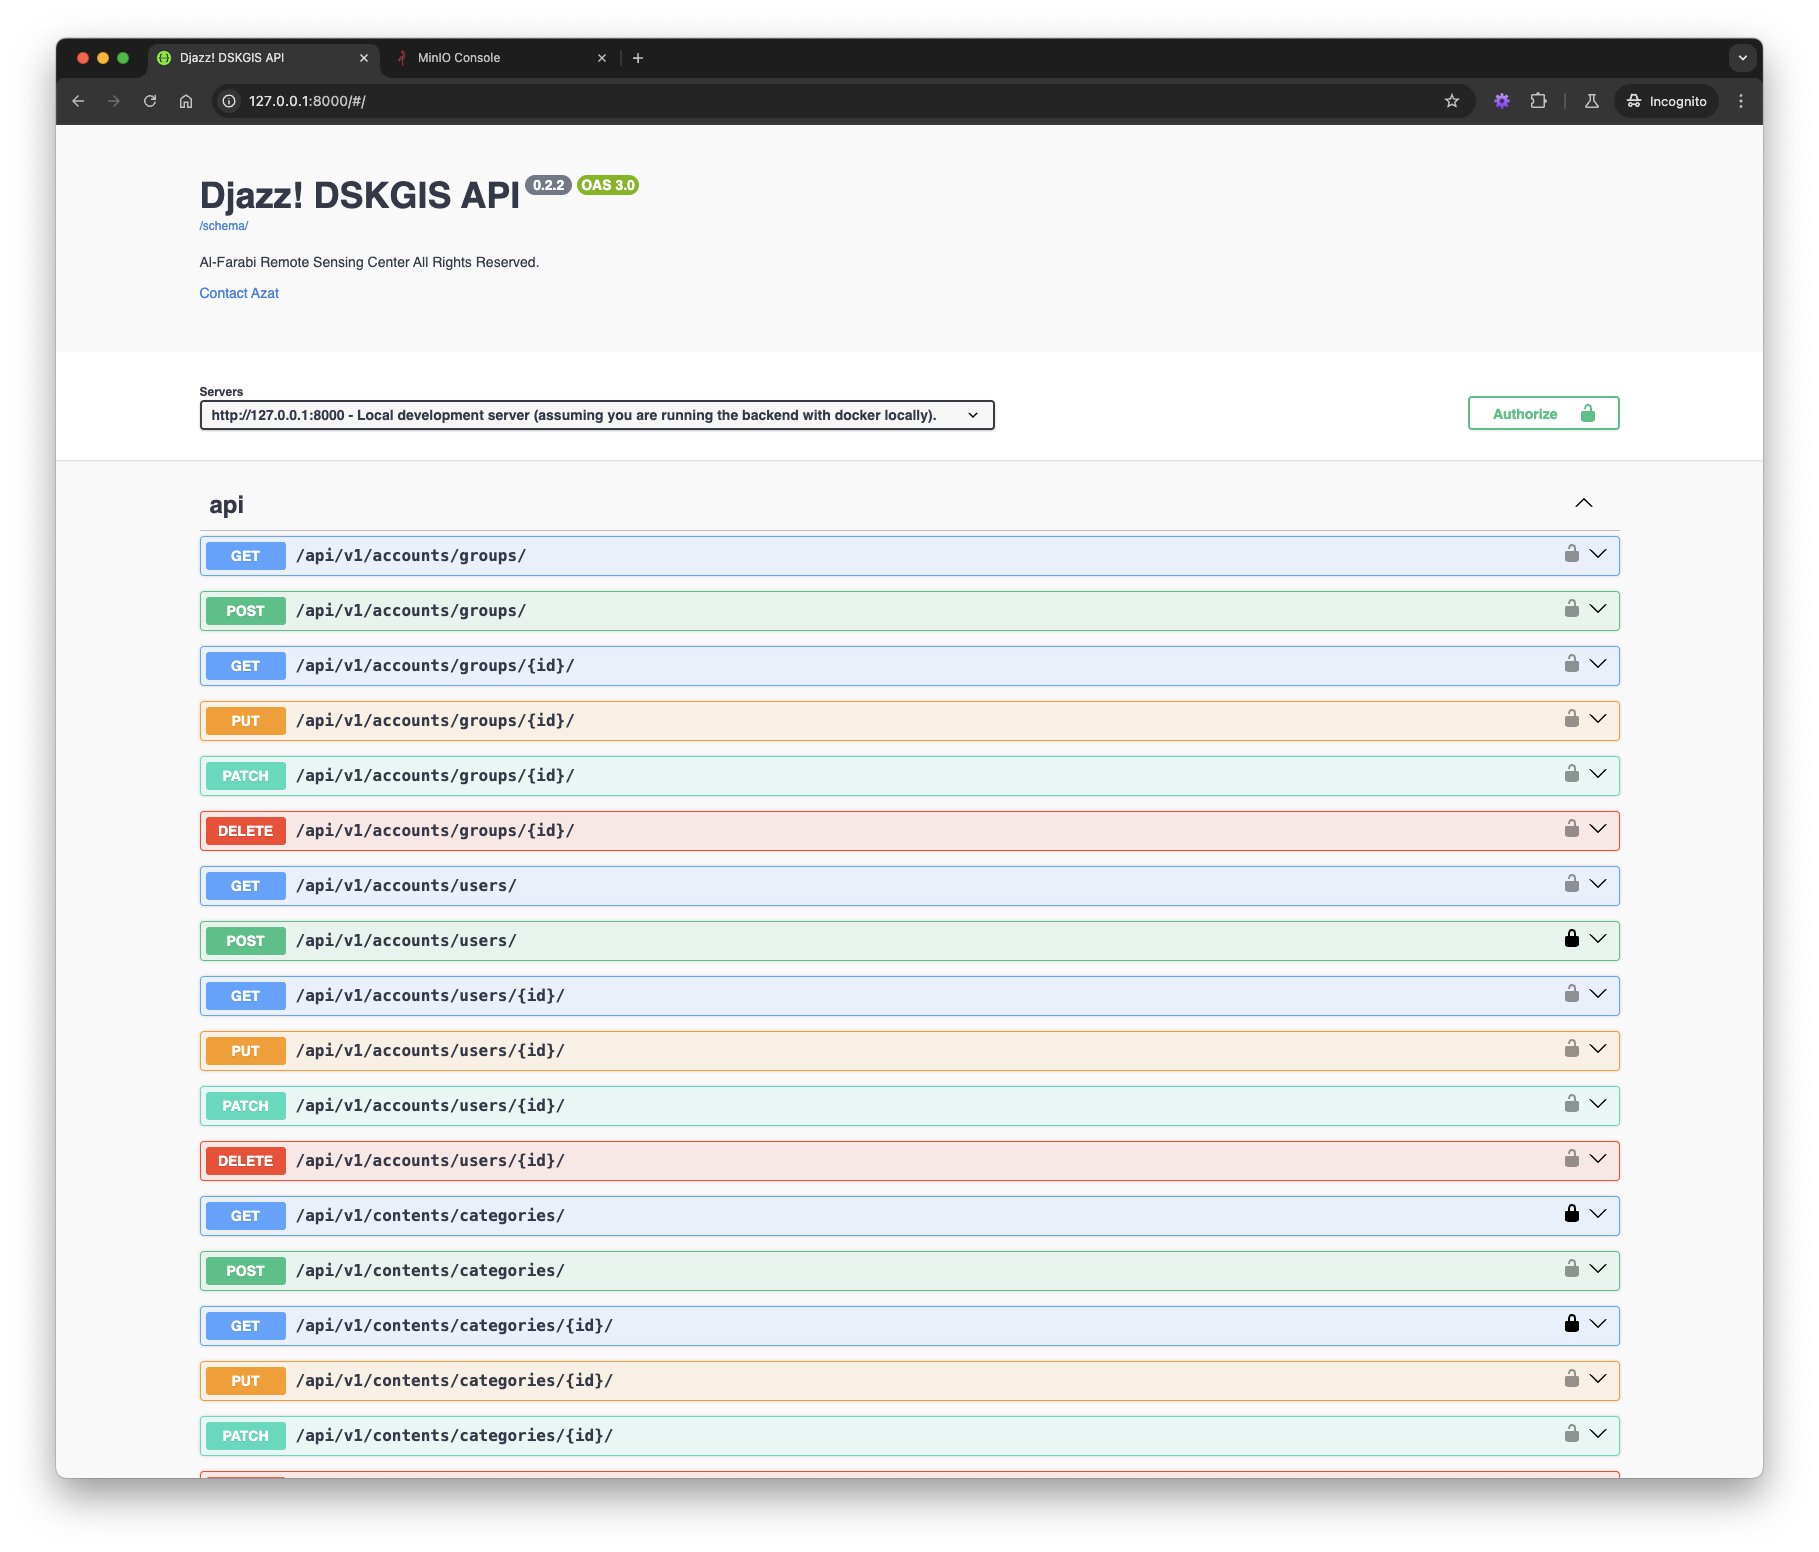Open the Servers dropdown

click(597, 415)
